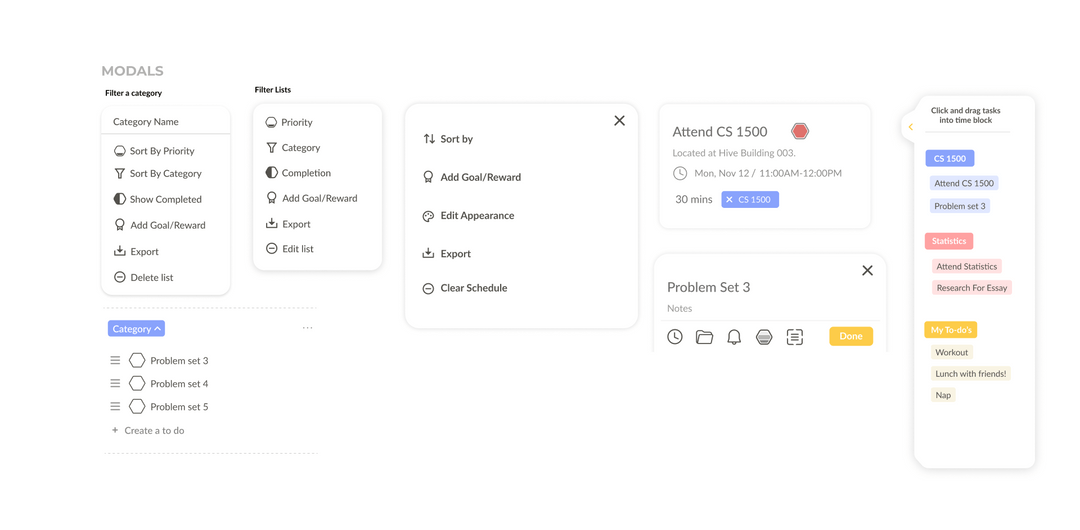Click the Delete list minus icon
Viewport: 1080px width, 530px height.
pyautogui.click(x=120, y=277)
